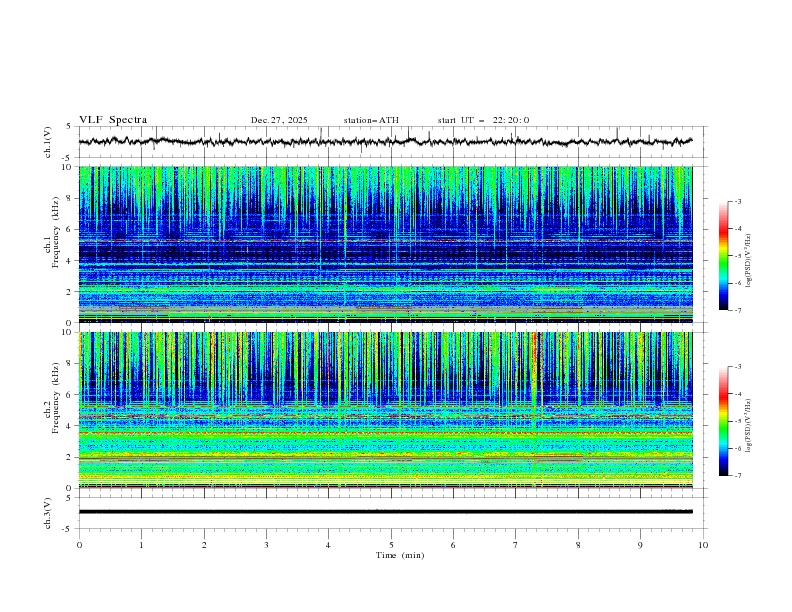Image resolution: width=792 pixels, height=612 pixels.
Task: Click time axis tick label '5'
Action: pos(391,545)
